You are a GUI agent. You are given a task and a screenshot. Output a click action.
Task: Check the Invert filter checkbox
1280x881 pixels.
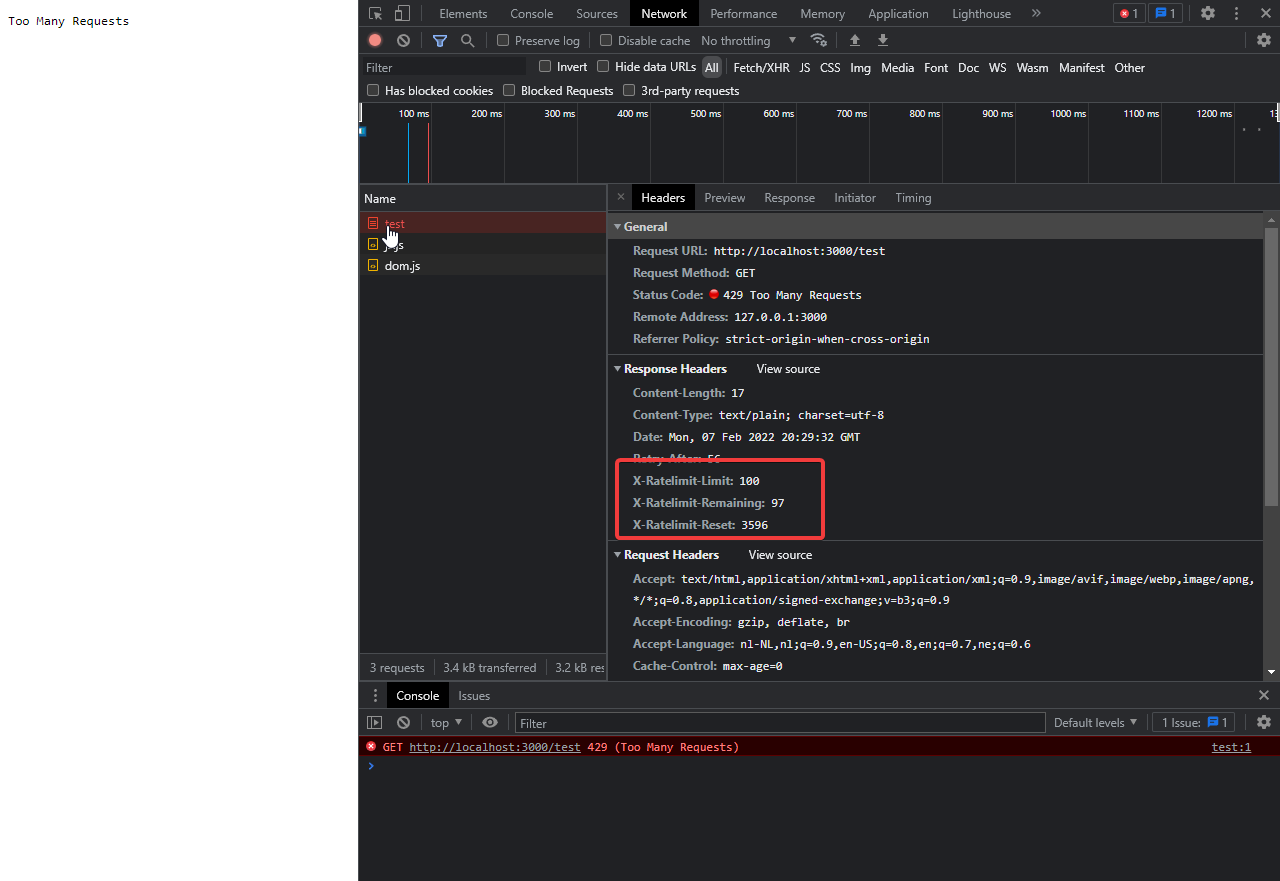tap(545, 66)
